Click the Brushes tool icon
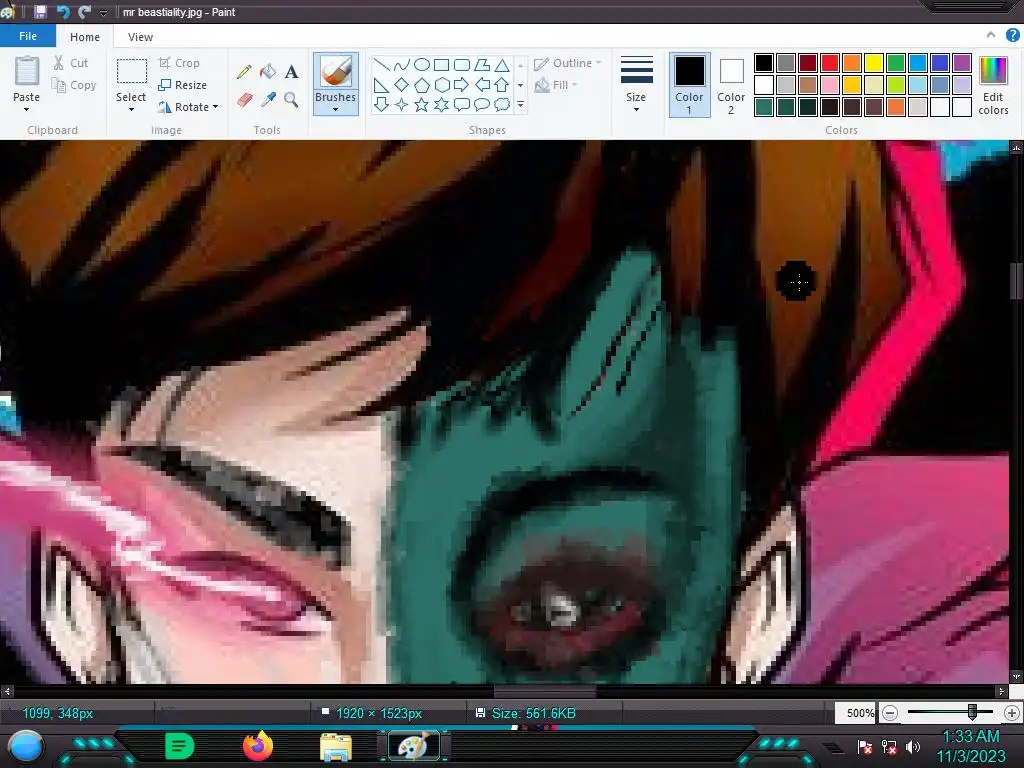This screenshot has width=1024, height=768. [x=336, y=72]
